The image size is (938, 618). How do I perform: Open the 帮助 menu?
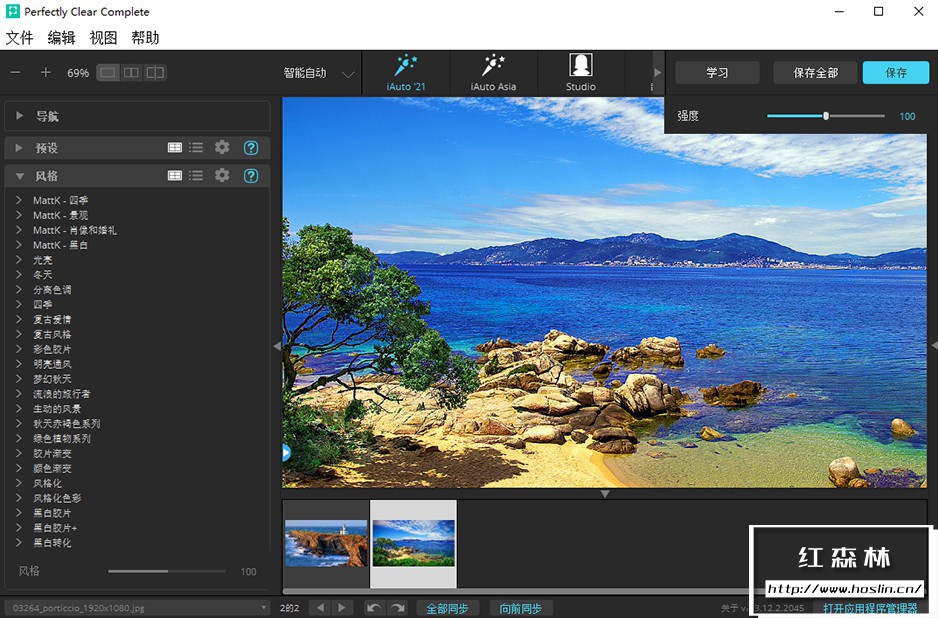145,38
